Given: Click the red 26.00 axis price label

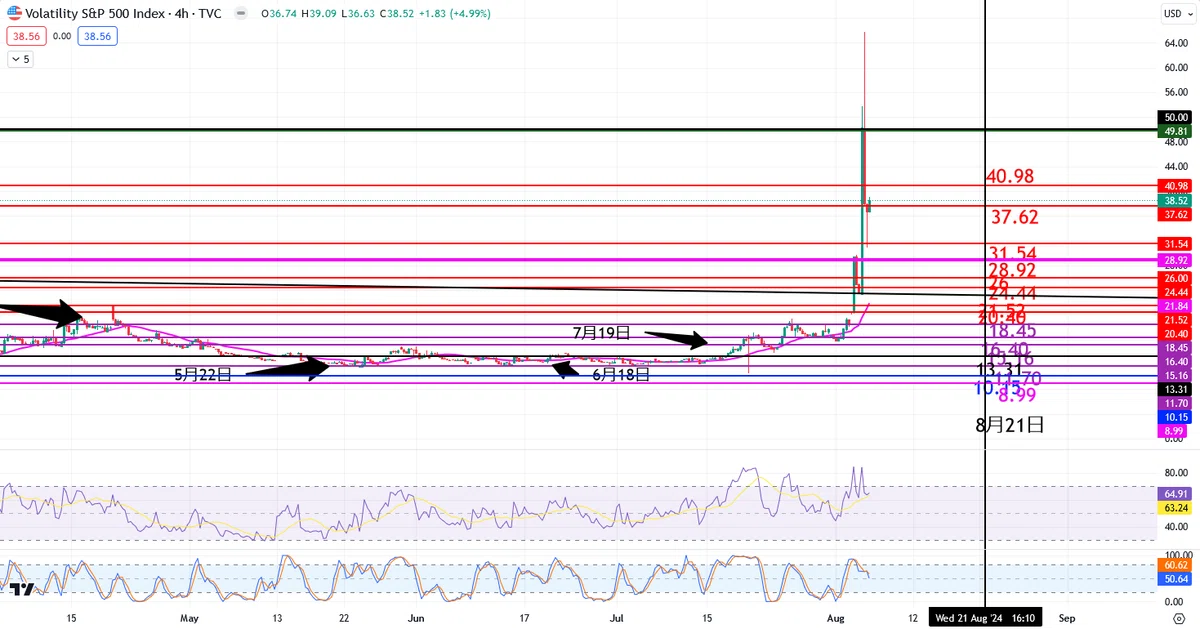Looking at the screenshot, I should point(1175,278).
